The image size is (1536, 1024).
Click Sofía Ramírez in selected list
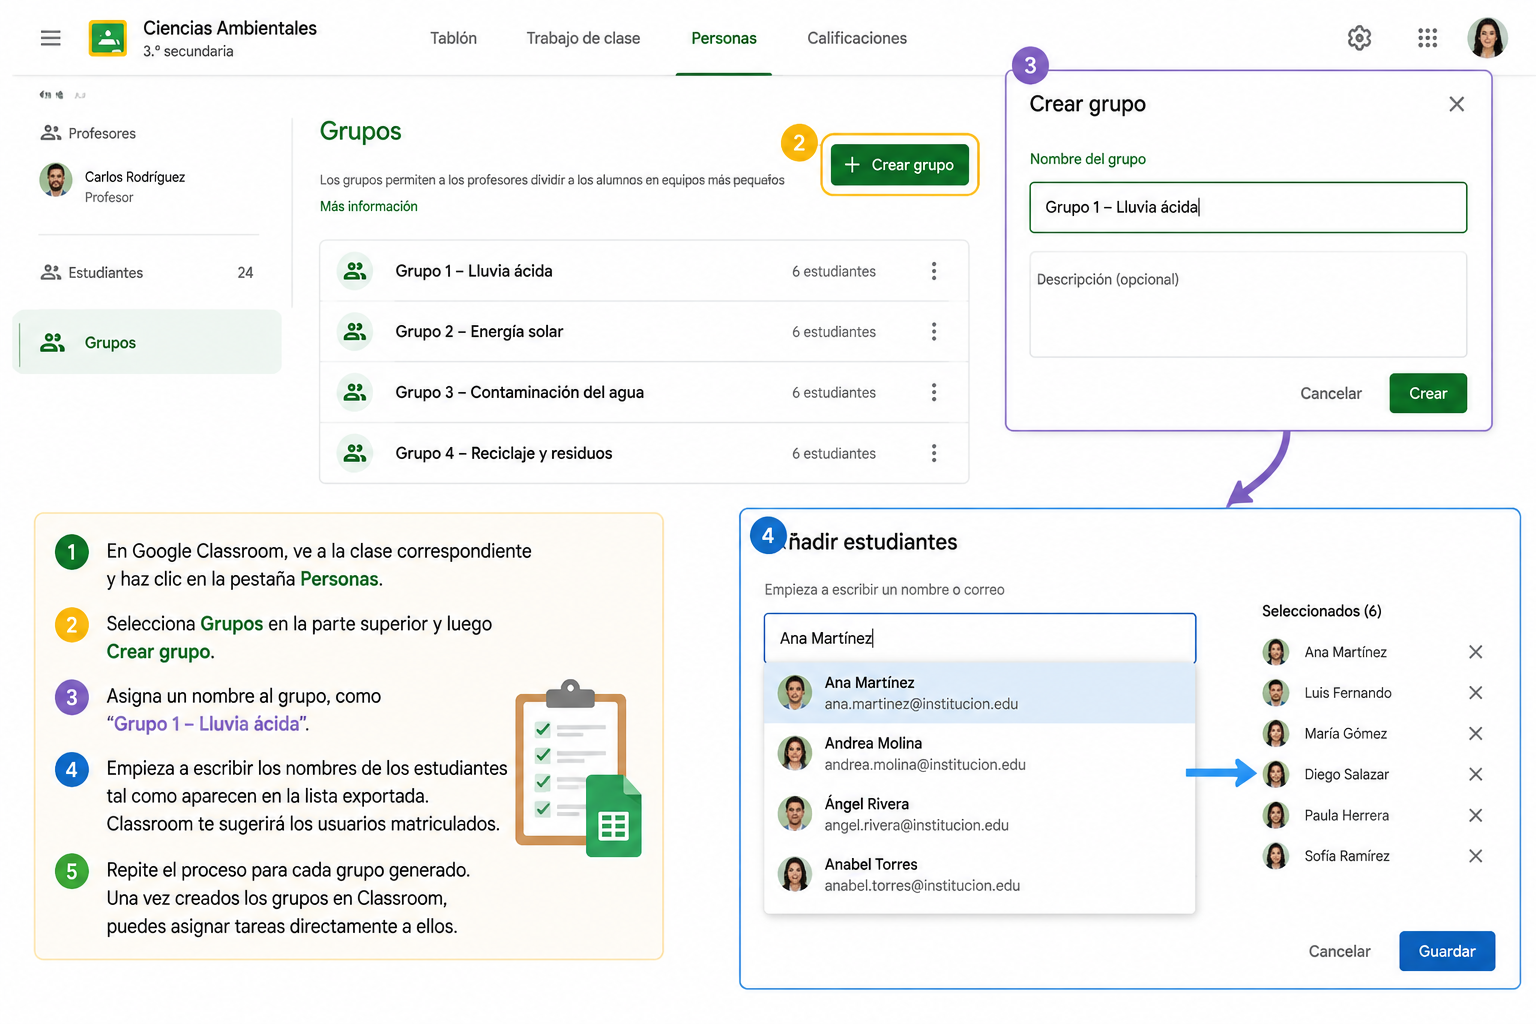[1346, 856]
